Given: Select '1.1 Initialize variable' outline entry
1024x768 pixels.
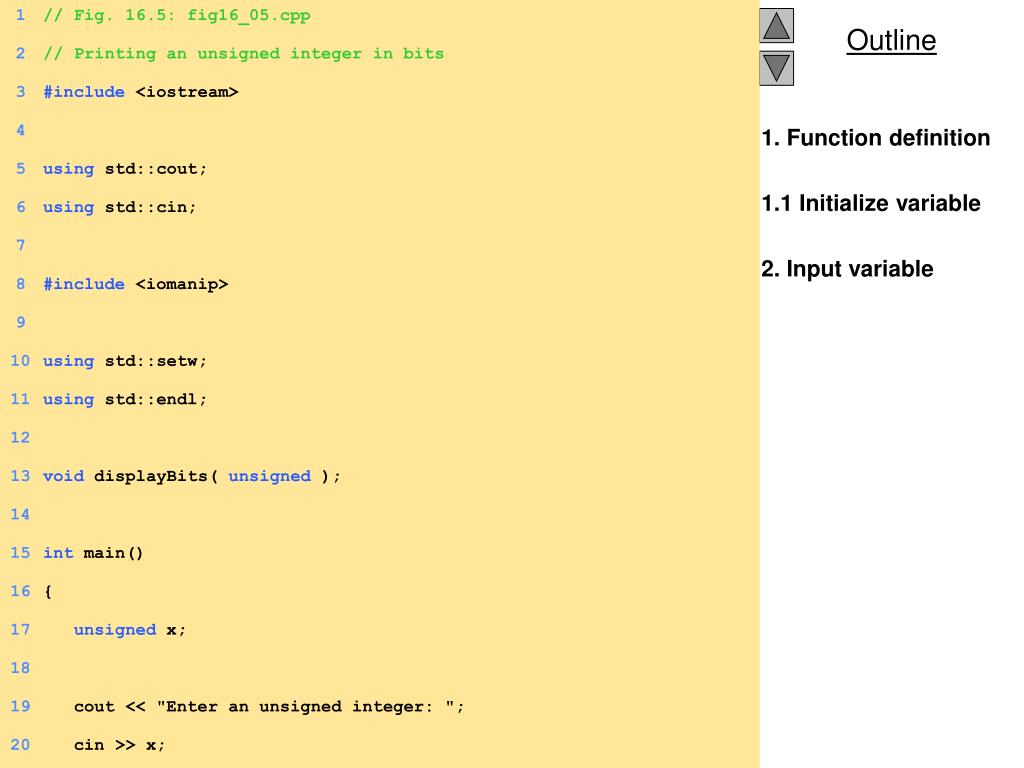Looking at the screenshot, I should pyautogui.click(x=871, y=203).
